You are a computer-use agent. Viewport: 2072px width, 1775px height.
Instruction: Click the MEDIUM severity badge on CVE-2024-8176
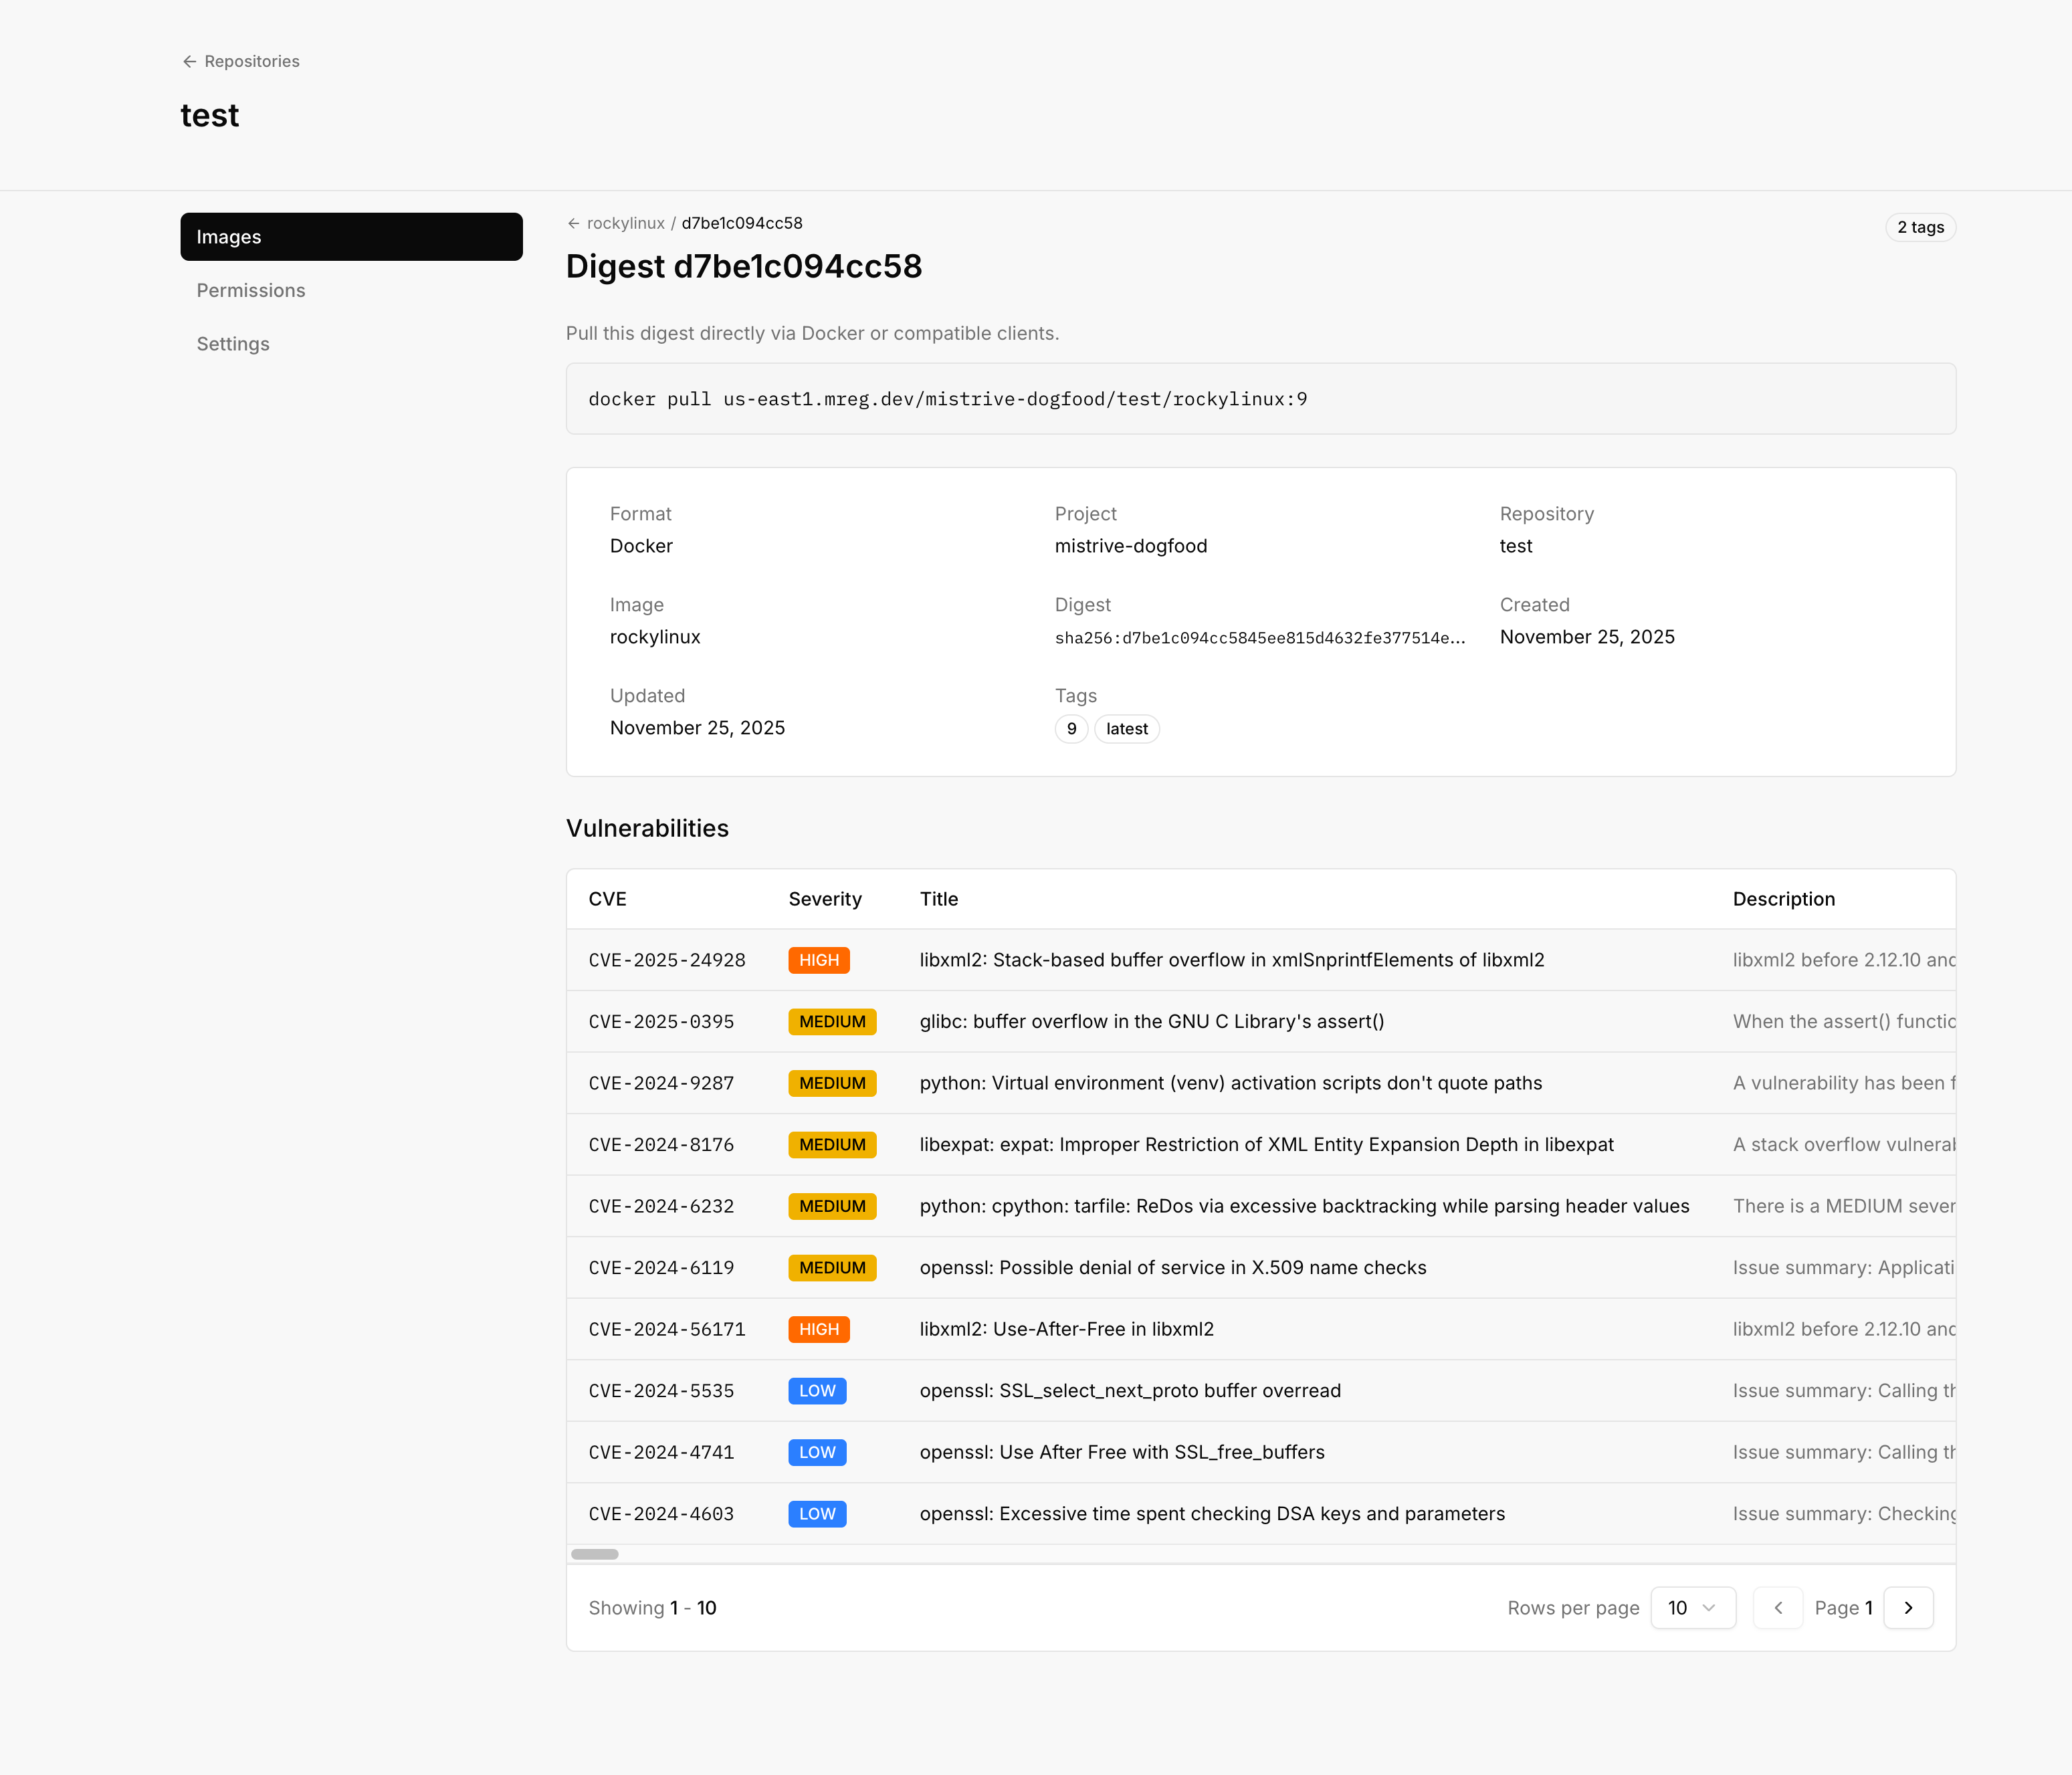point(832,1144)
